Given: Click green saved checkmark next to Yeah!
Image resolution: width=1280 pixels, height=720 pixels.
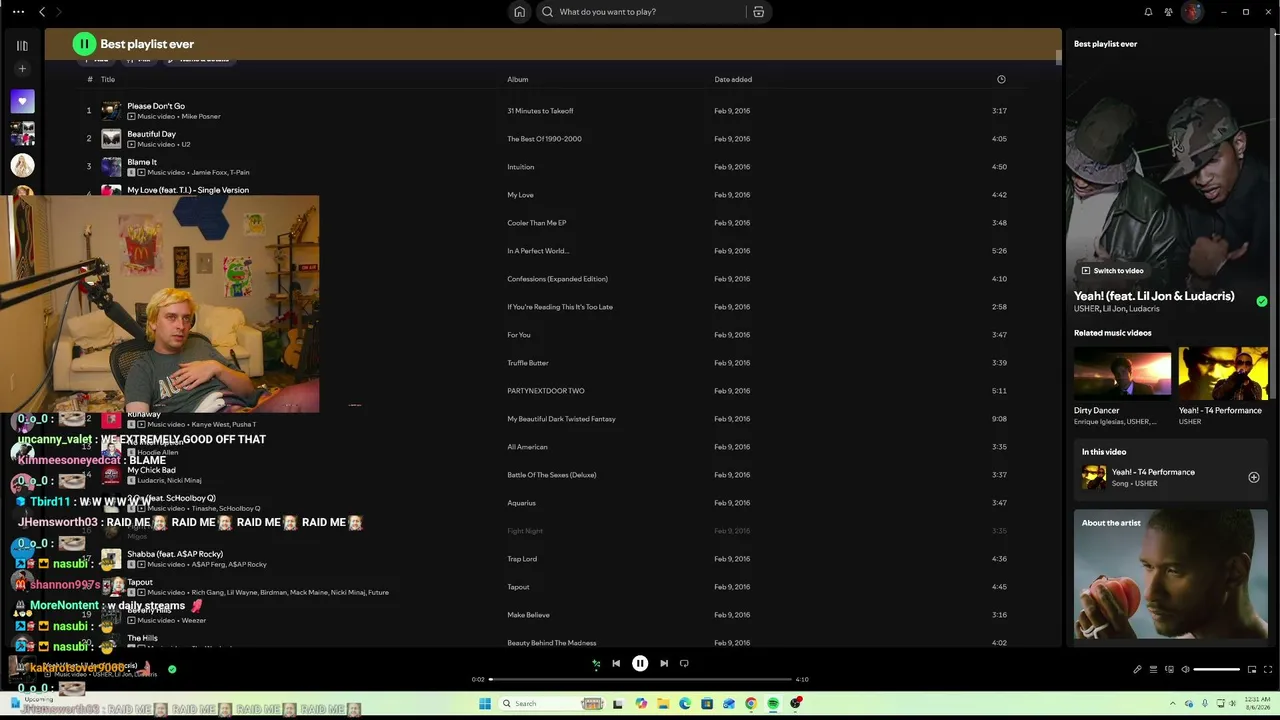Looking at the screenshot, I should click(x=1261, y=301).
